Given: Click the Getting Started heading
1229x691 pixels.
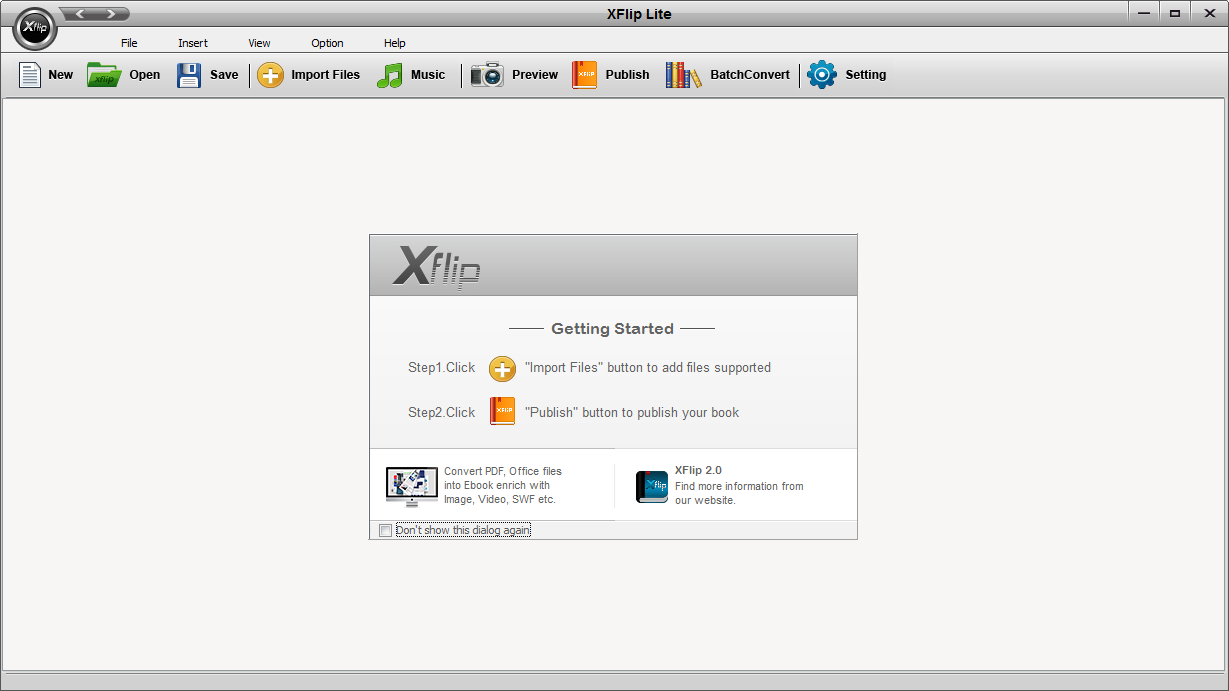Looking at the screenshot, I should pos(612,328).
